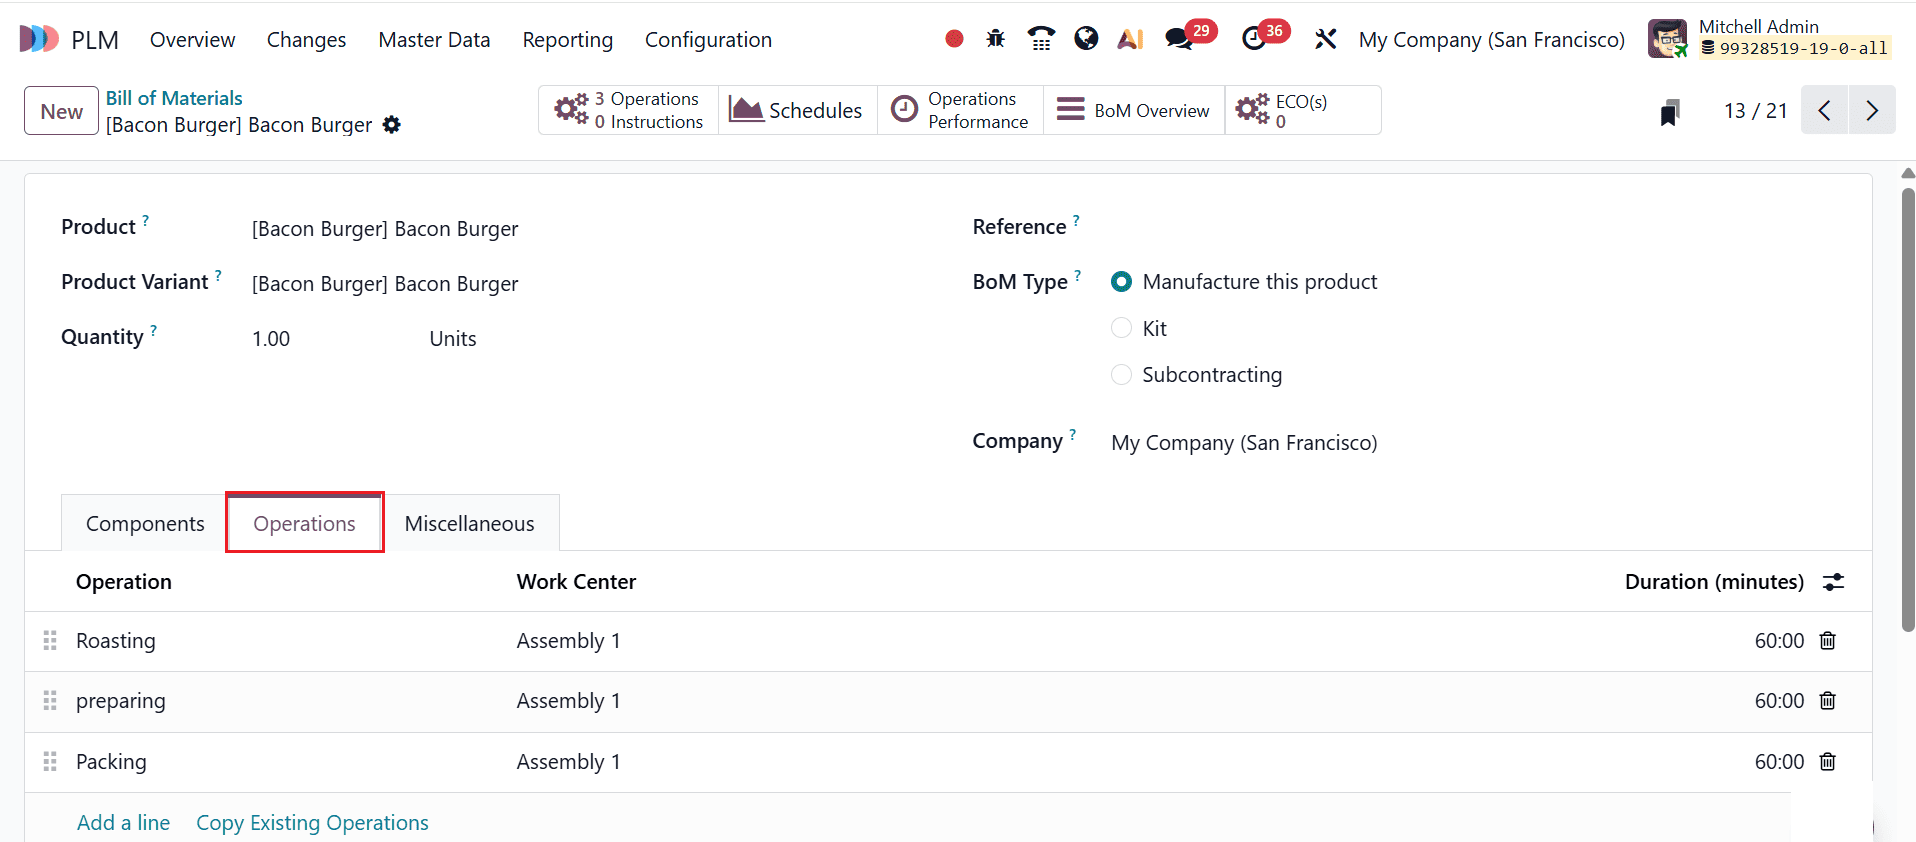Click the bookmark icon near pager
Image resolution: width=1916 pixels, height=842 pixels.
click(x=1669, y=112)
